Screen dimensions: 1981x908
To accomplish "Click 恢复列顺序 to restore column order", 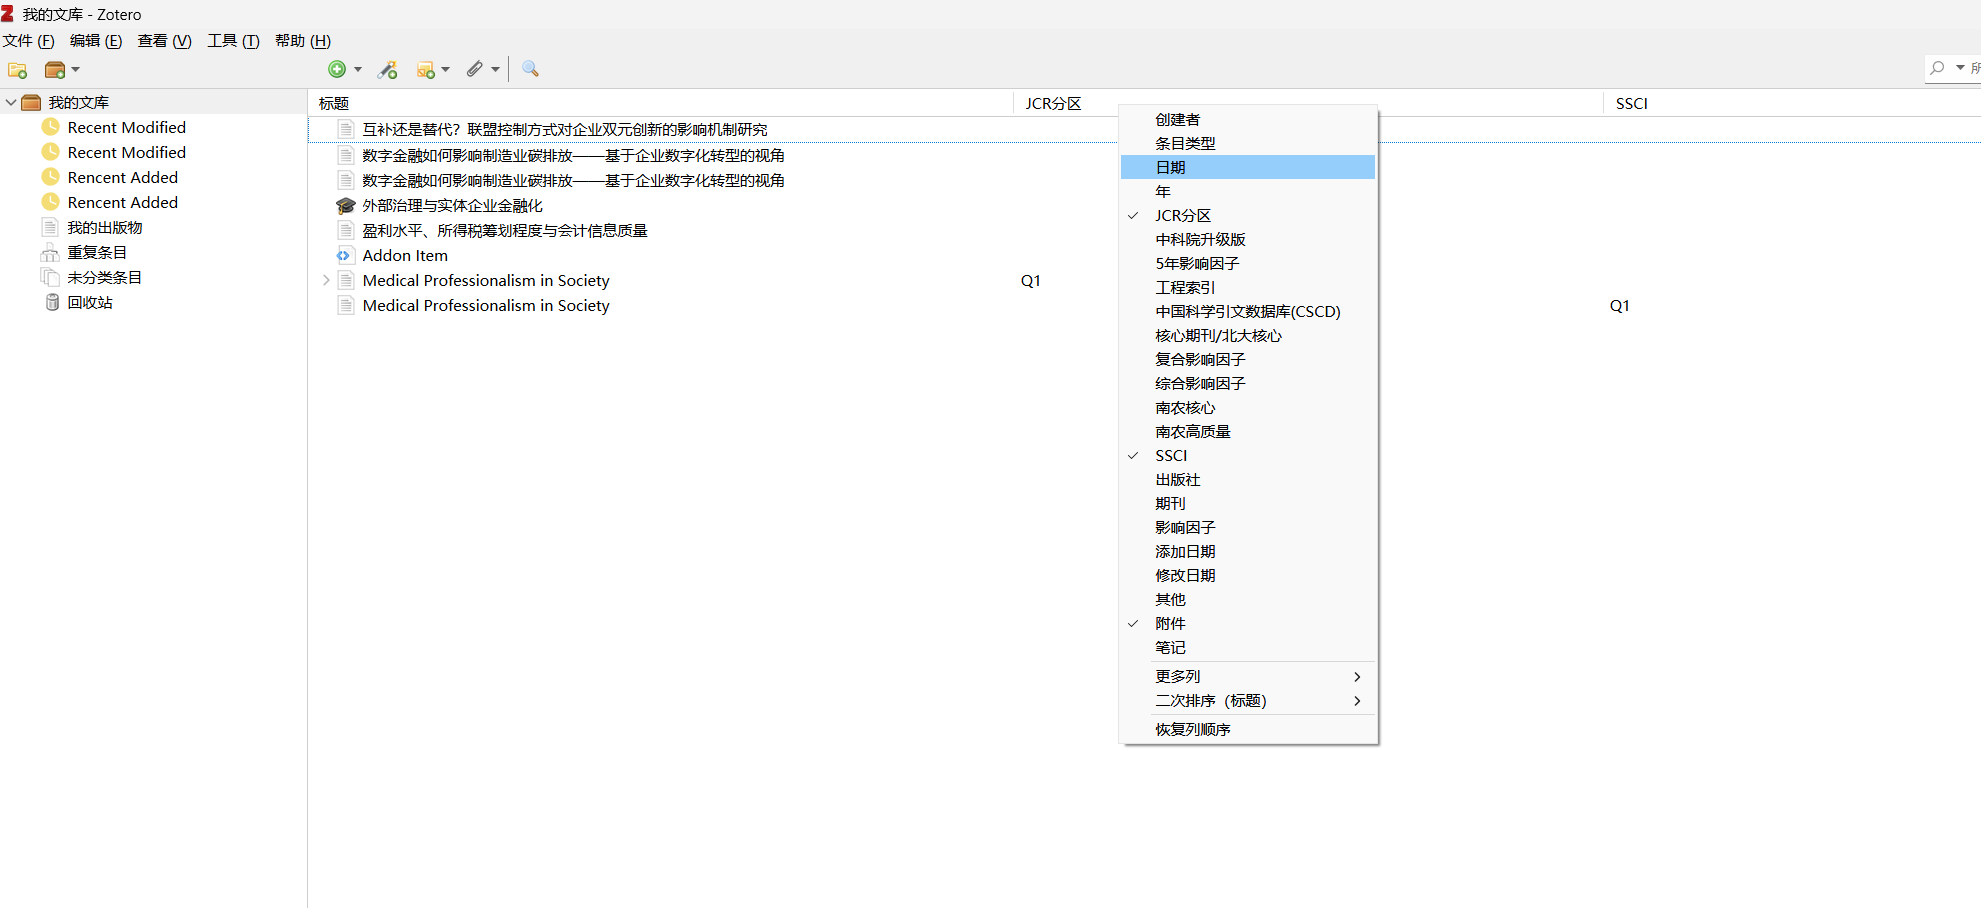I will click(x=1192, y=730).
